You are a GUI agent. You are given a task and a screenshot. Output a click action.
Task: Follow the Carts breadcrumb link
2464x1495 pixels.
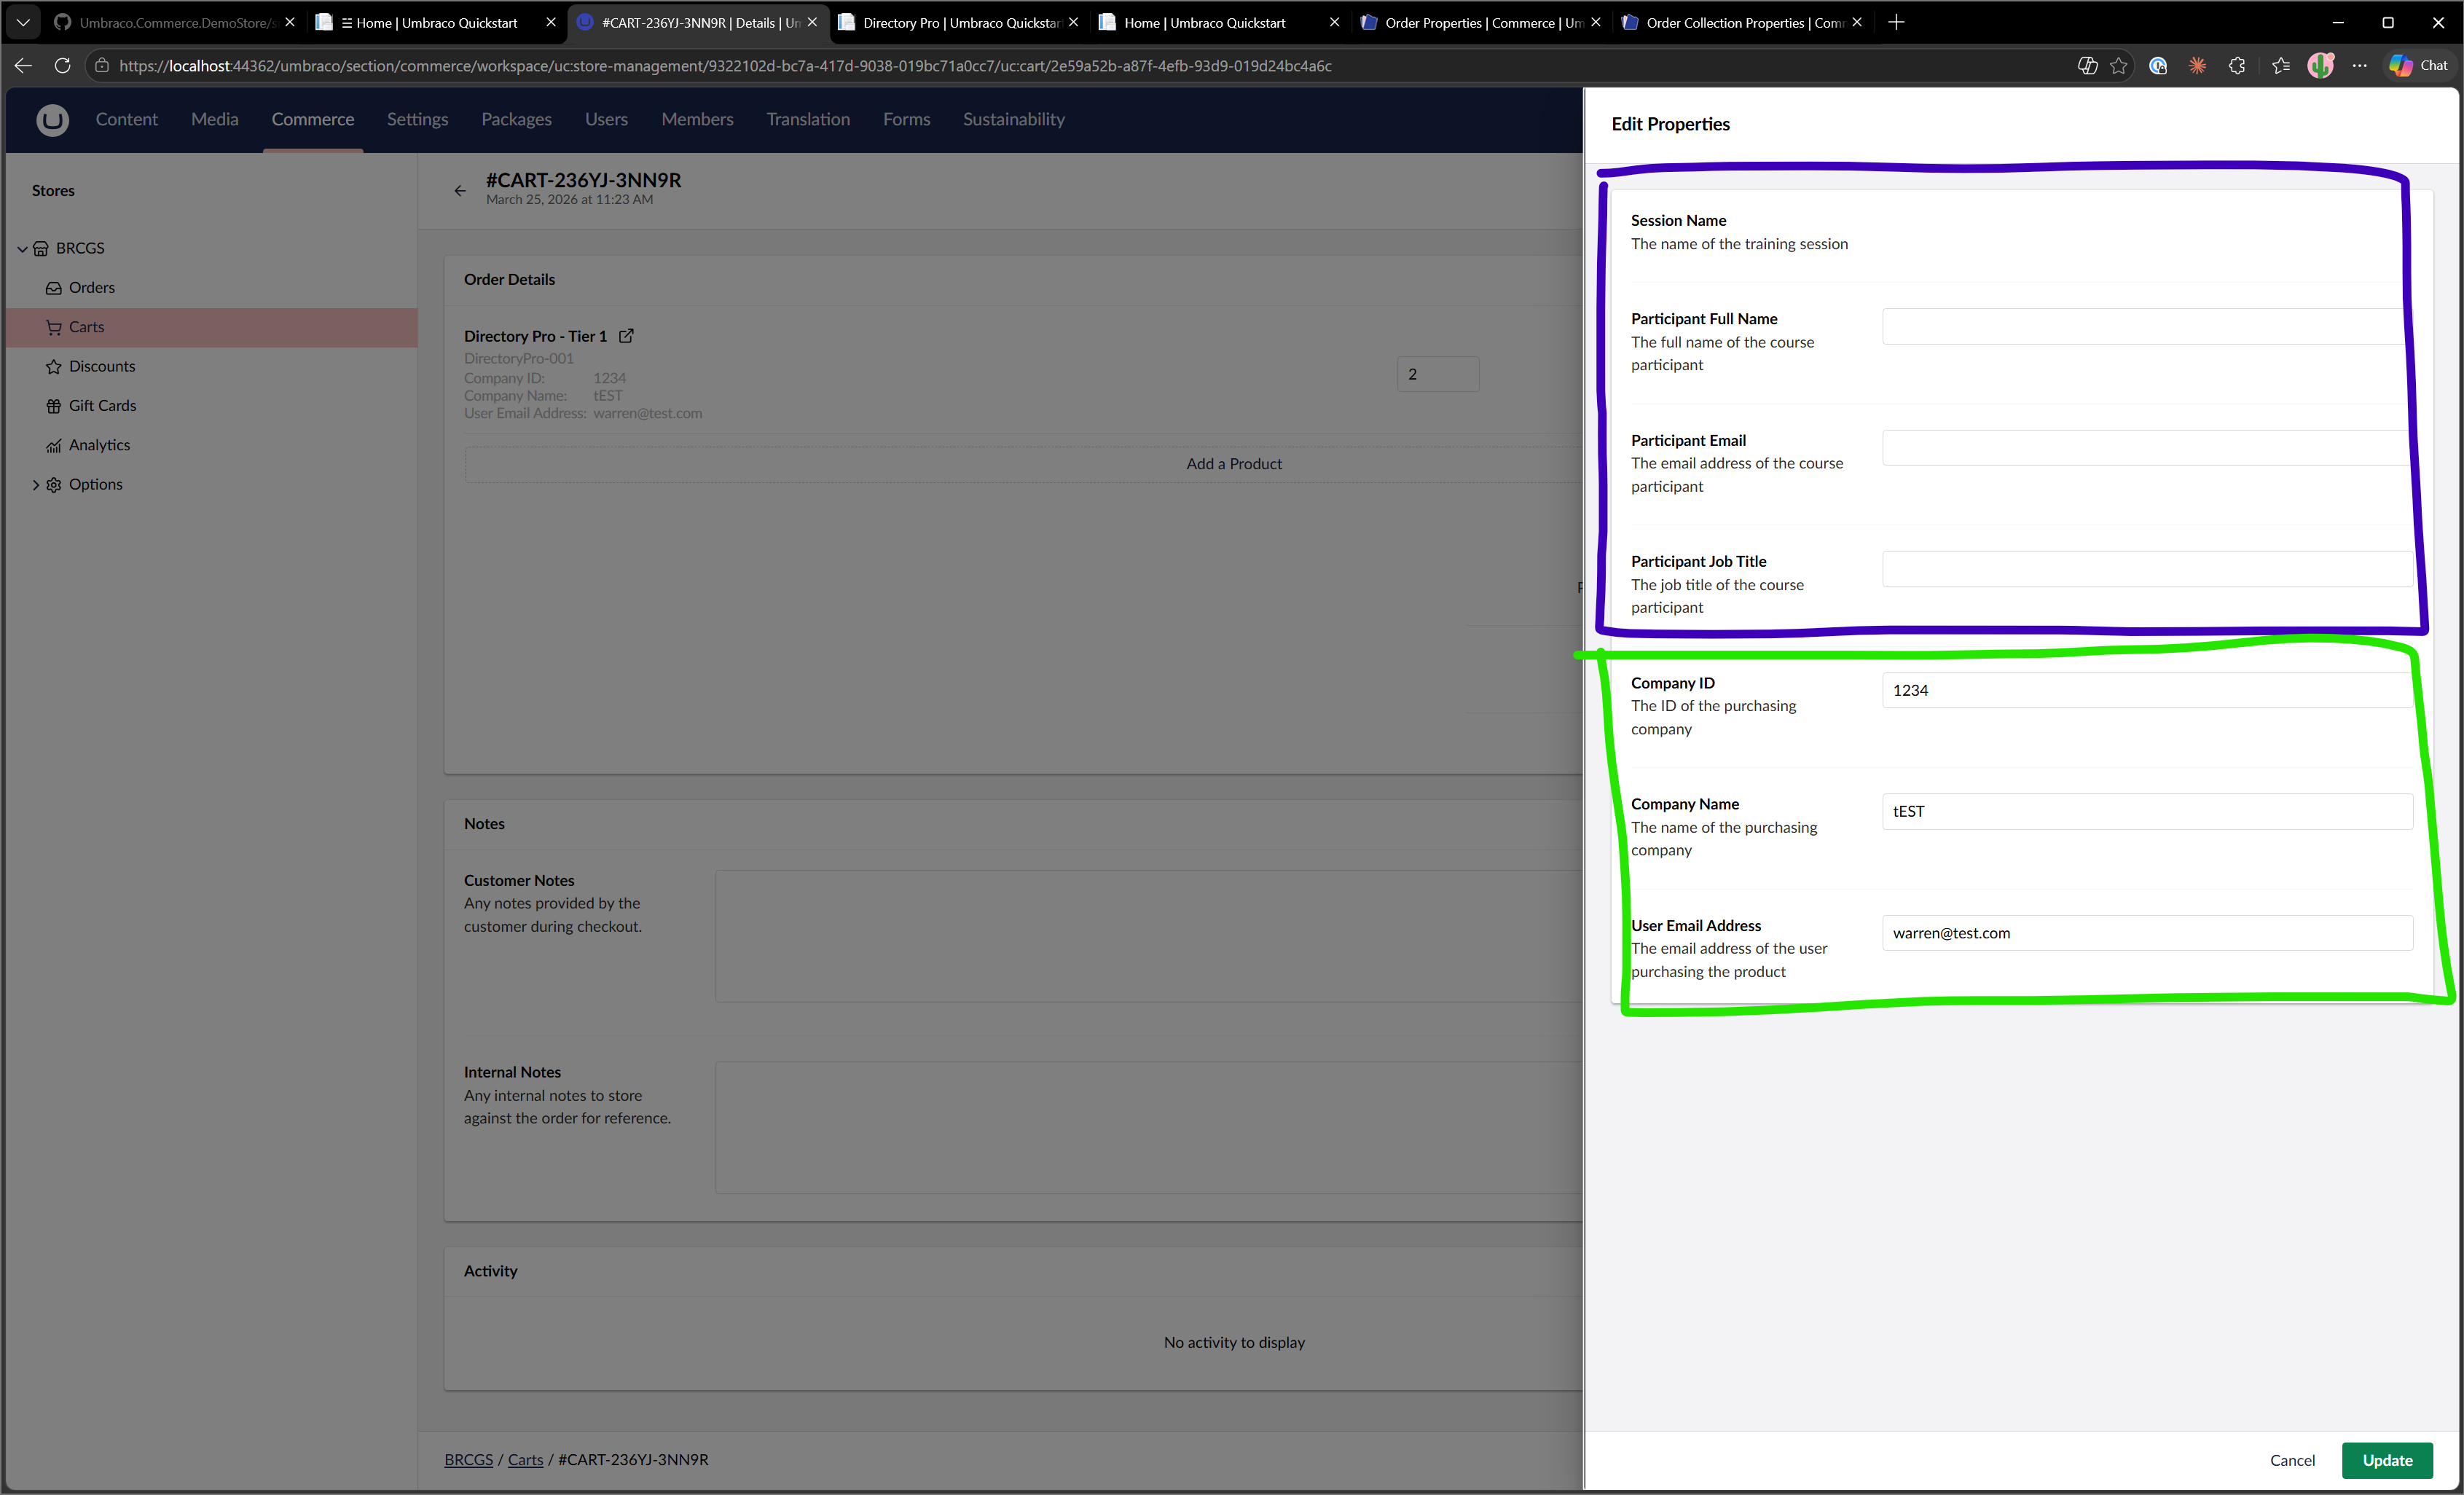525,1460
